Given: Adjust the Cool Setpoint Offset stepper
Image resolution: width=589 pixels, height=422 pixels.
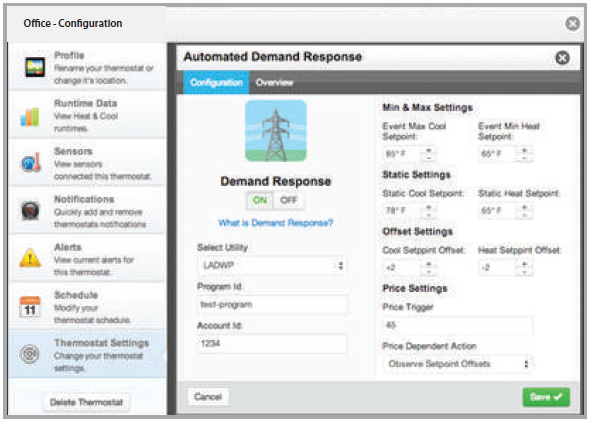Looking at the screenshot, I should click(x=429, y=268).
